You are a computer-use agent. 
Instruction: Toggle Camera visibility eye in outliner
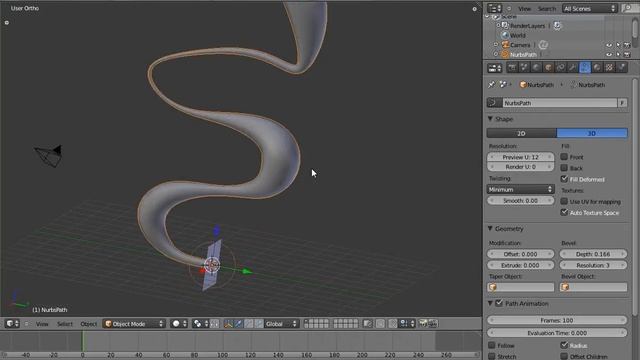(609, 45)
